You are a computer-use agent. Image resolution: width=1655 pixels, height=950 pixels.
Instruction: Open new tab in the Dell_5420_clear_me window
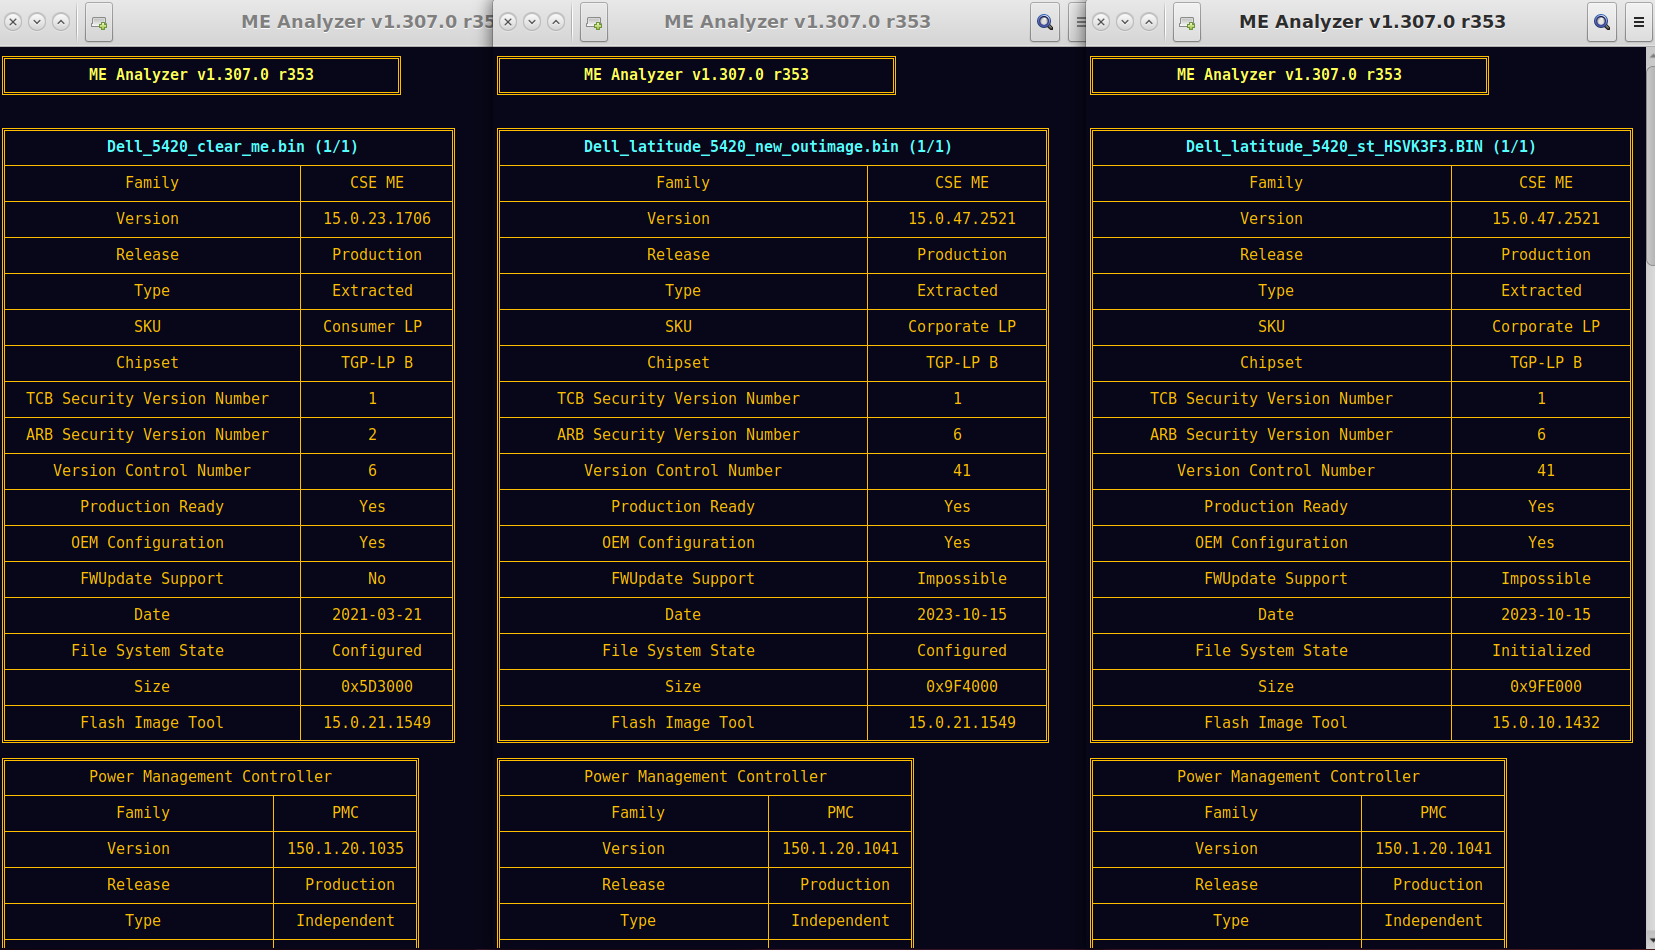(99, 22)
